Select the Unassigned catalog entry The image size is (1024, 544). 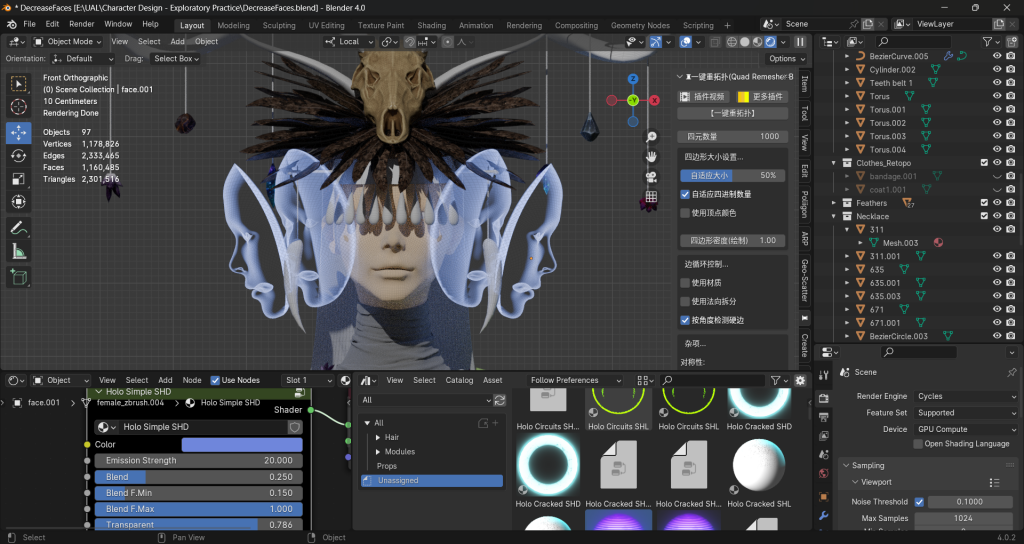[432, 480]
